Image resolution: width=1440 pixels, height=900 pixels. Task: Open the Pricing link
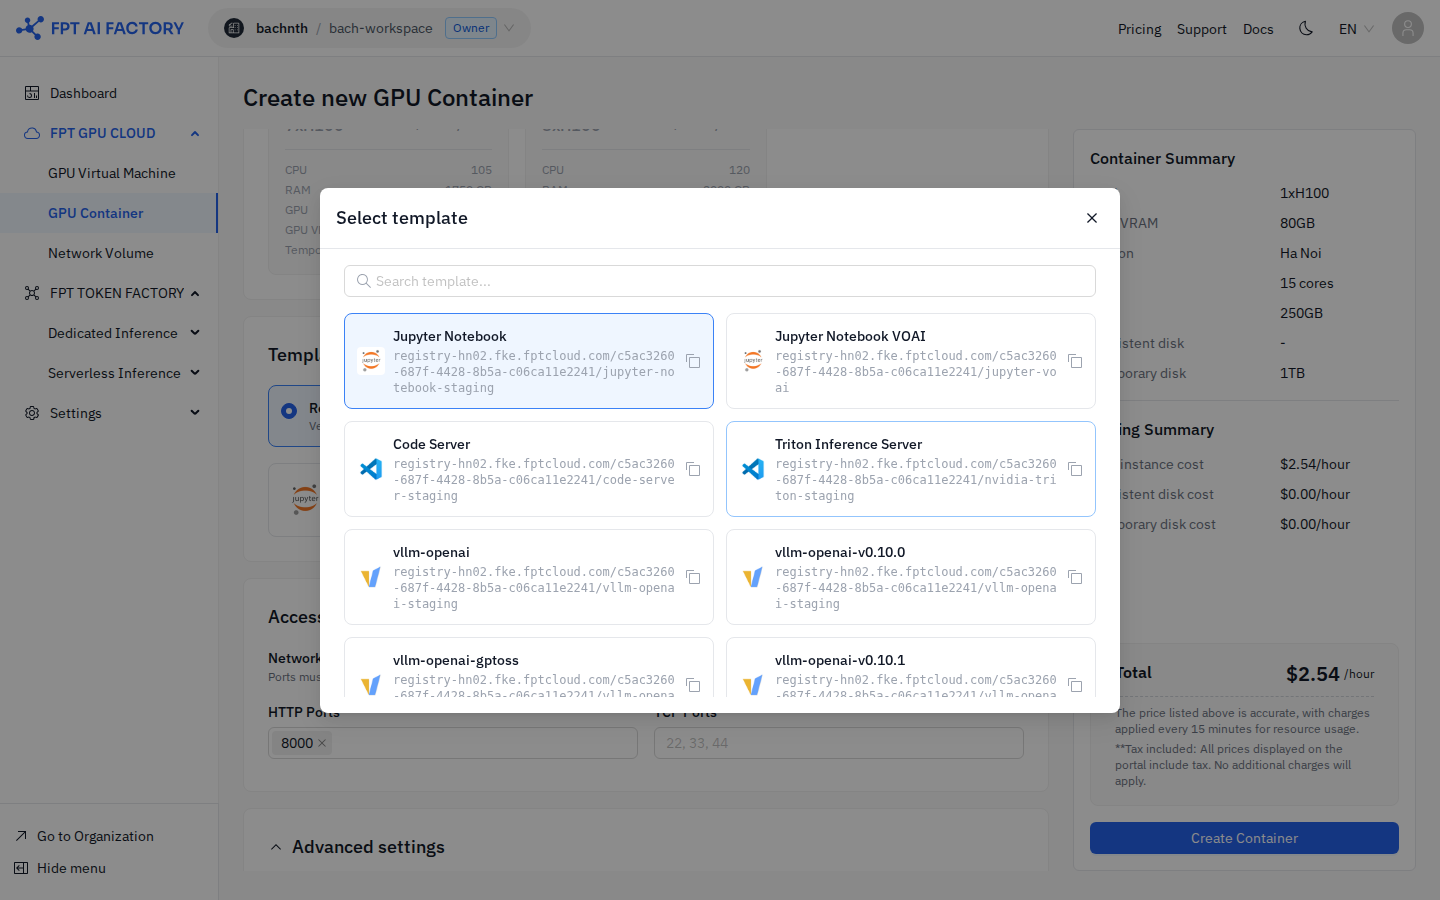[x=1140, y=29]
